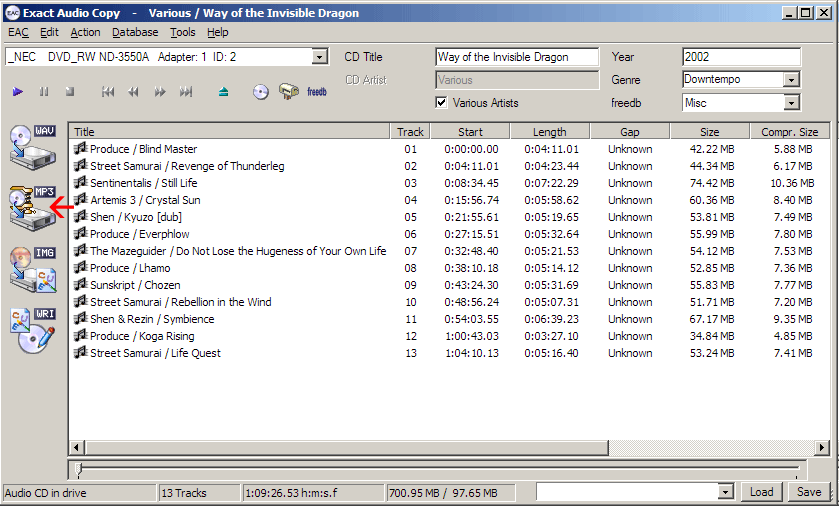Sort by the Compr. Size column header
839x506 pixels.
pos(789,132)
